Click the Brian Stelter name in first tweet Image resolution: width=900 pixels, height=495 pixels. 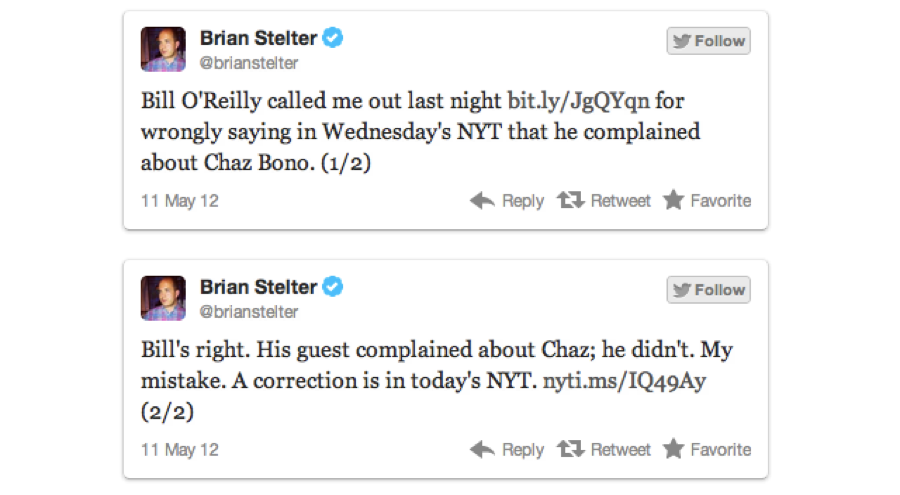tap(258, 38)
